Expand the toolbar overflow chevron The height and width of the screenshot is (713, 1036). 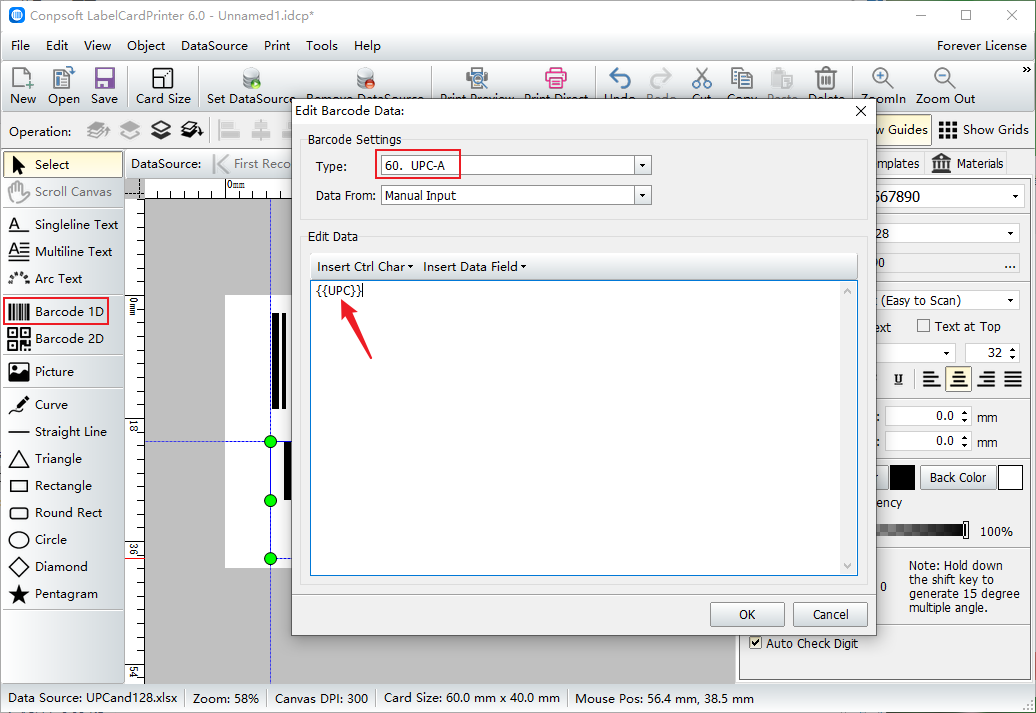coord(1026,69)
